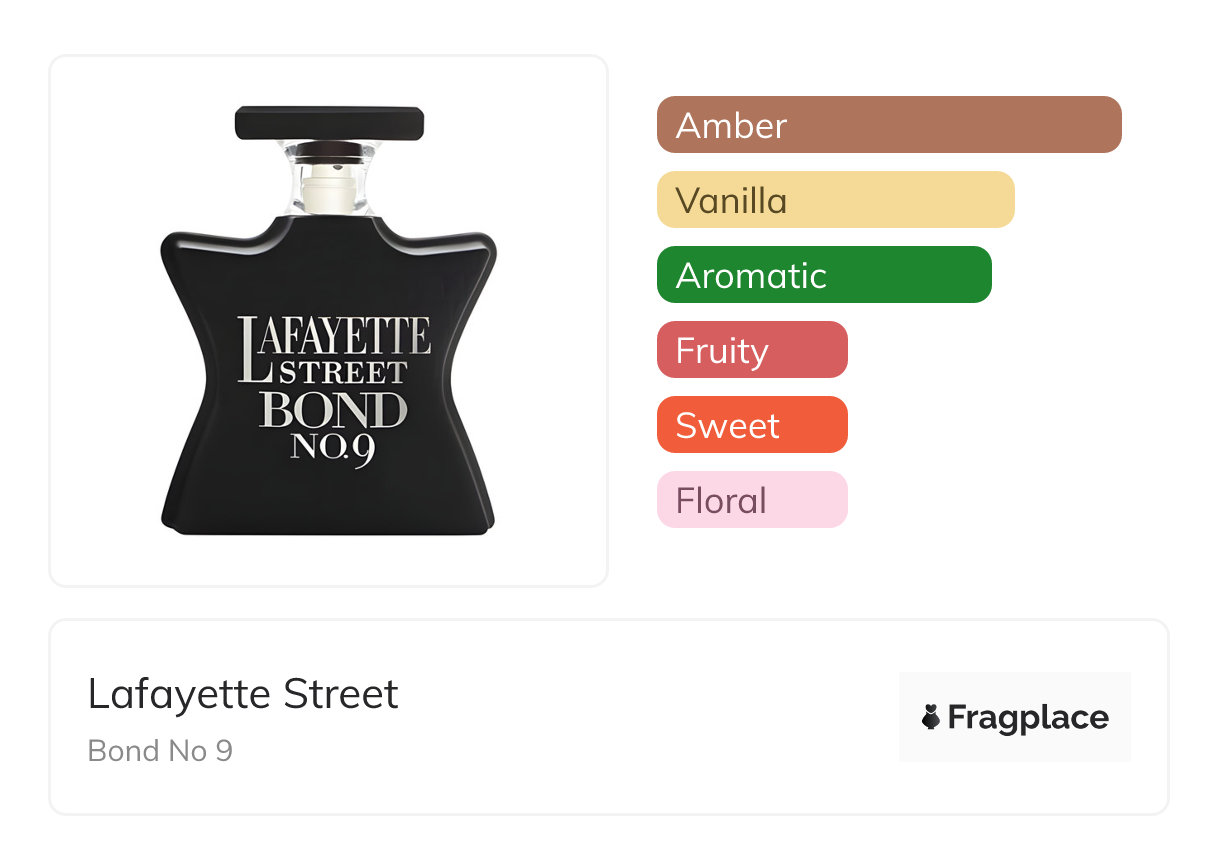Click the black bottle cap
Image resolution: width=1218 pixels, height=864 pixels.
point(329,123)
